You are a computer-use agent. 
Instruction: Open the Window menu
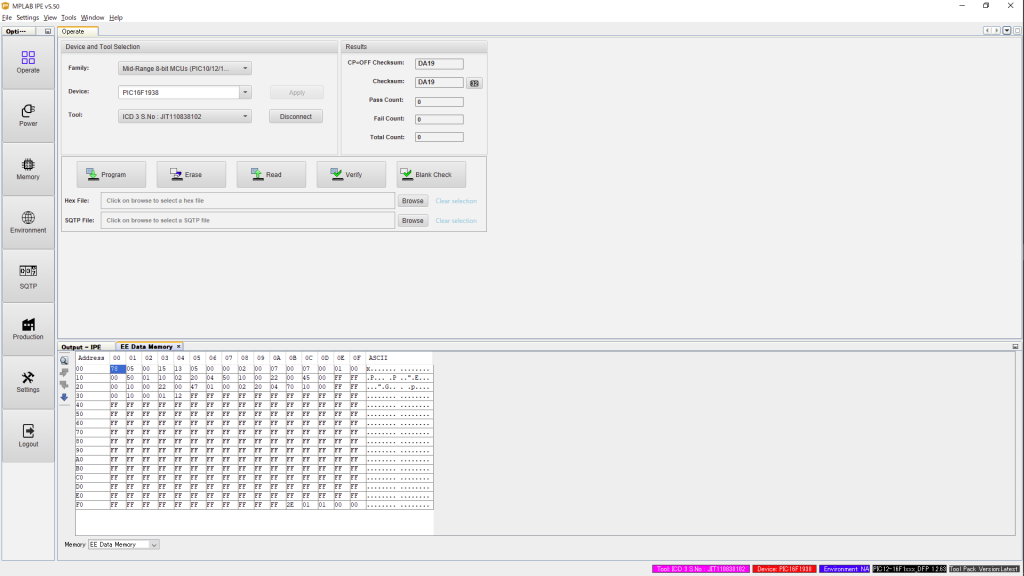coord(92,18)
